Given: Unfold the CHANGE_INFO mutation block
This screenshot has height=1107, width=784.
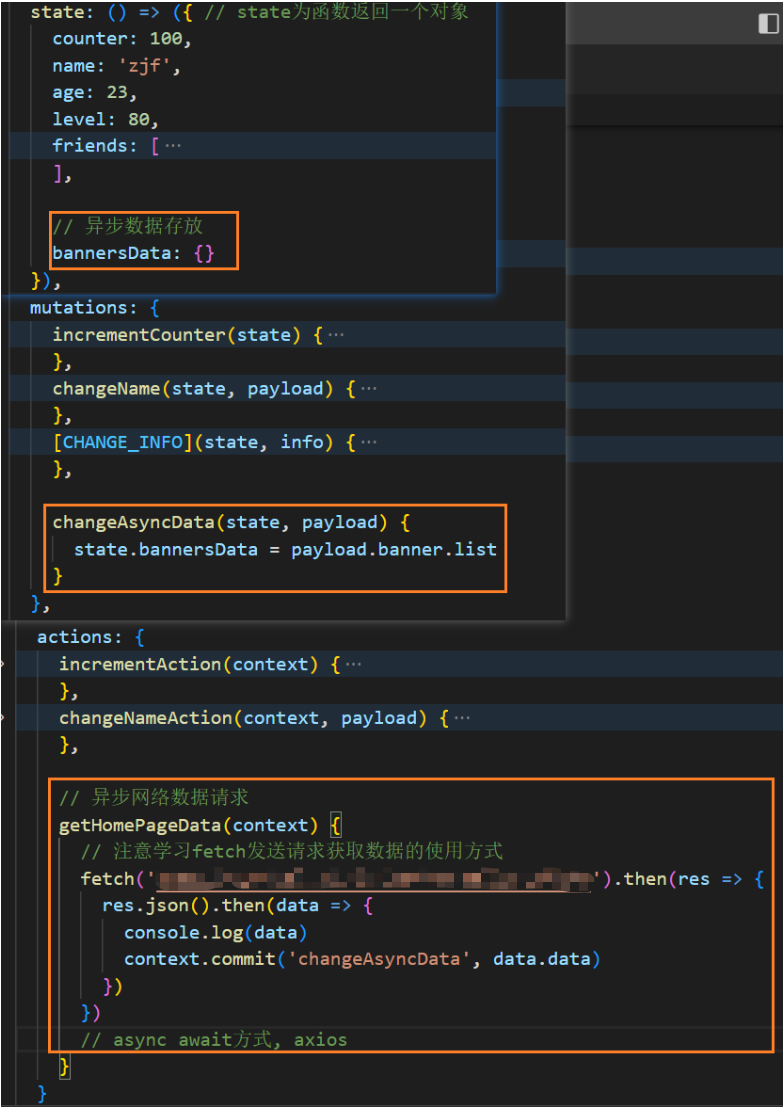Looking at the screenshot, I should click(369, 443).
